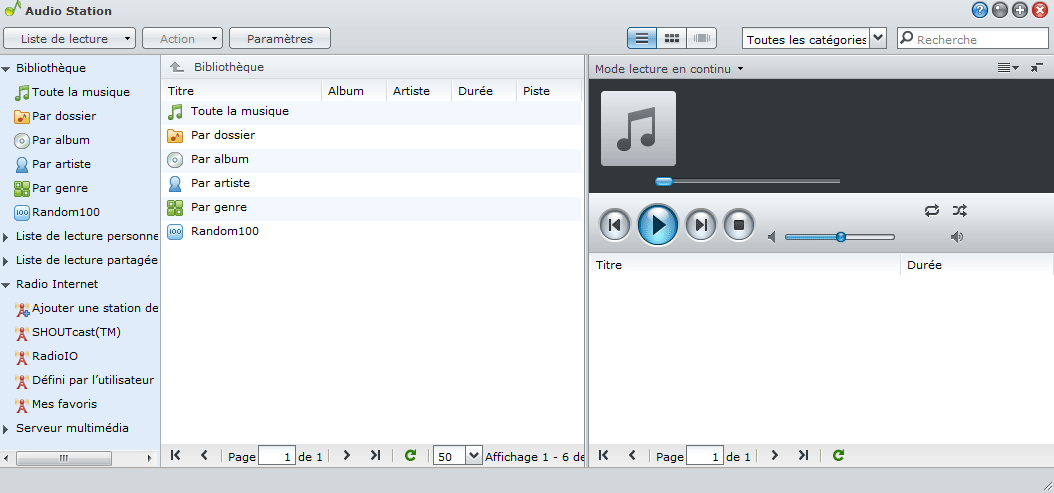Sort by Artiste column header
This screenshot has width=1054, height=493.
419,91
